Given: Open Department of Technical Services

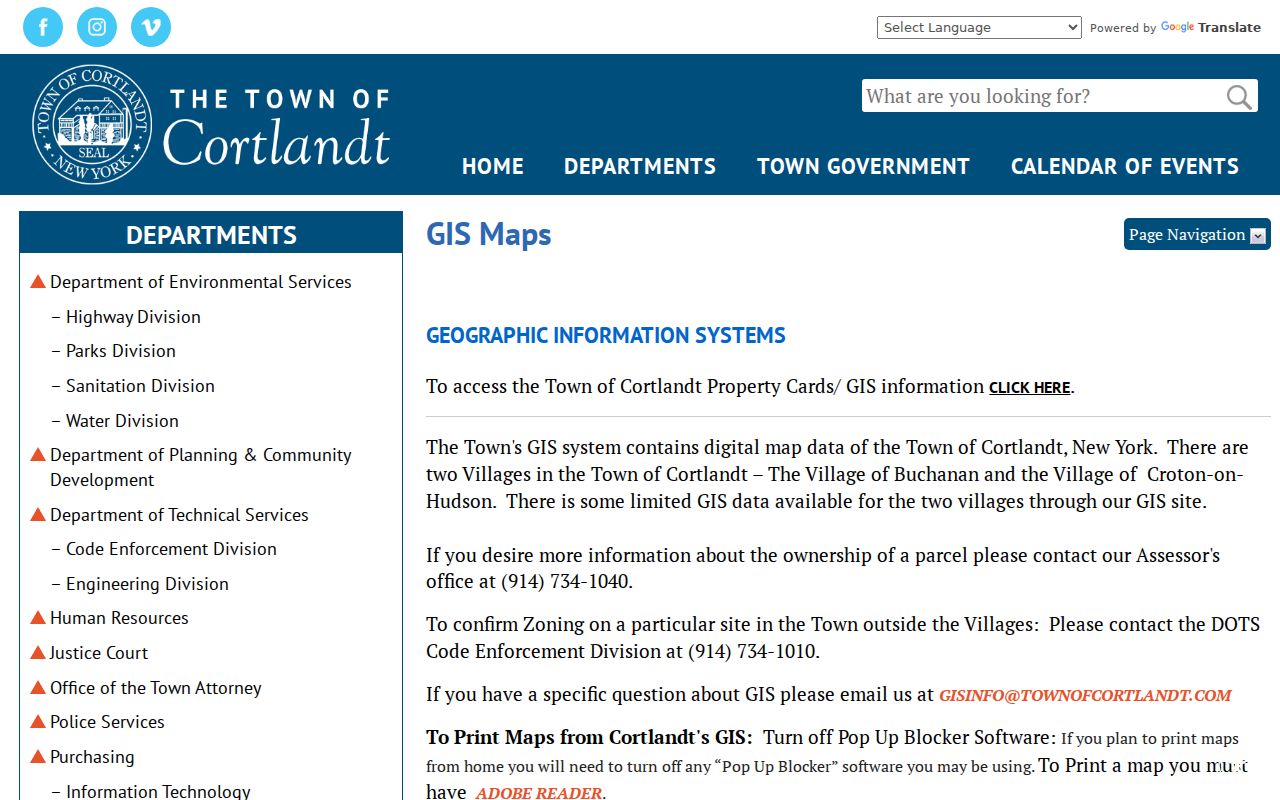Looking at the screenshot, I should coord(179,515).
